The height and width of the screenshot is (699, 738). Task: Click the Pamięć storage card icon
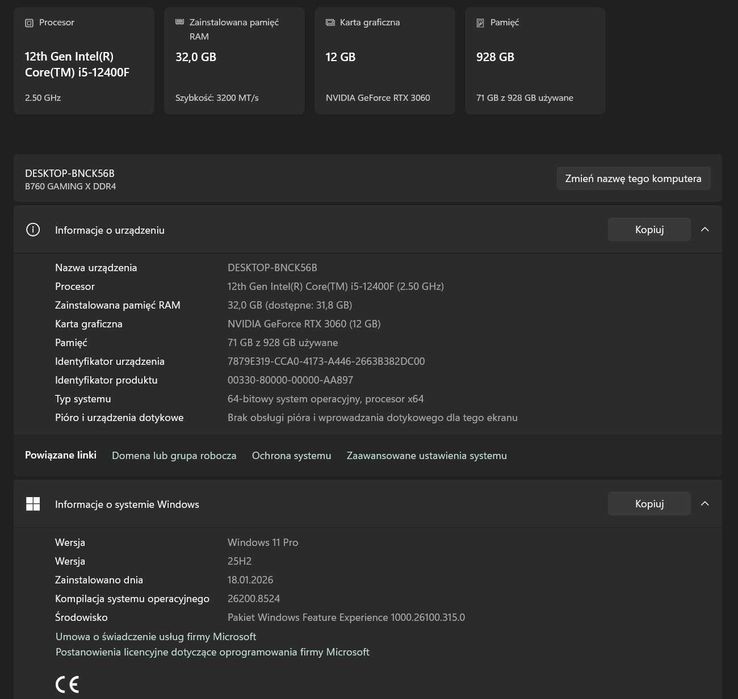click(x=480, y=23)
